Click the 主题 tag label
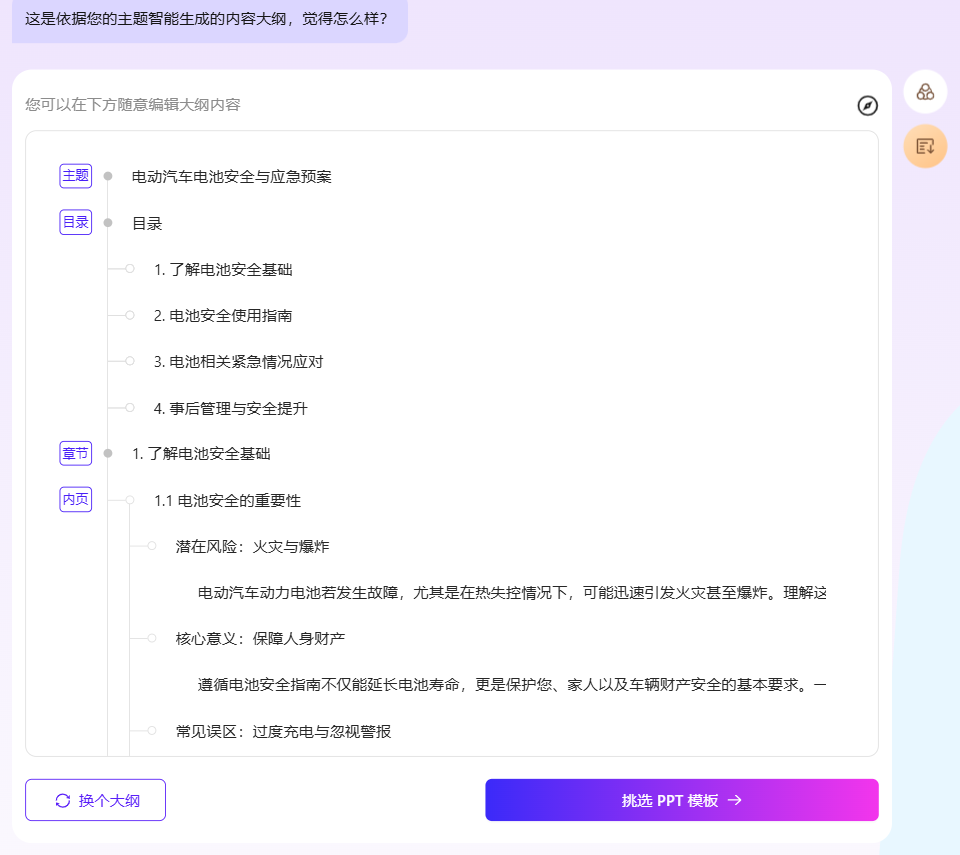 point(76,176)
